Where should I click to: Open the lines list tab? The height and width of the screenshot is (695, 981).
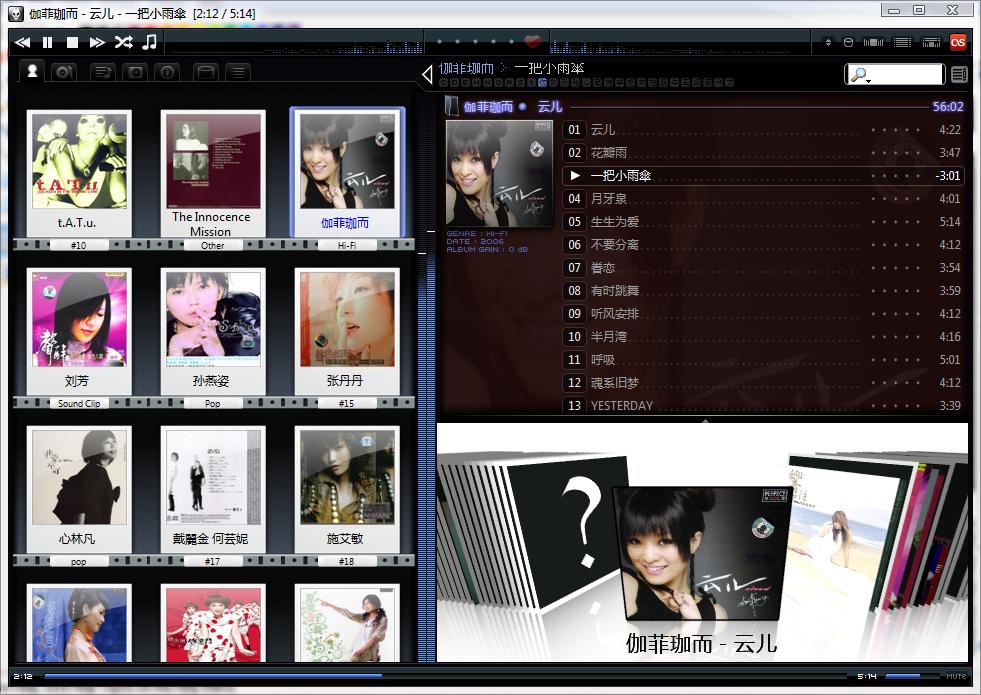(238, 73)
